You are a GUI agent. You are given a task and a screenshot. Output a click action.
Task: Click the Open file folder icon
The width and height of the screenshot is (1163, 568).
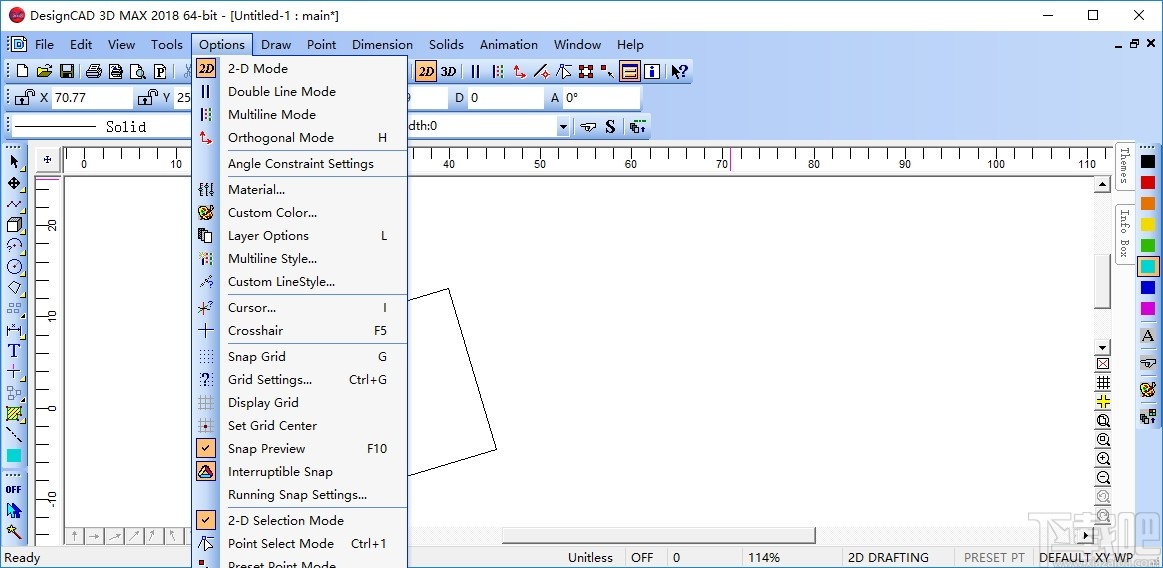(45, 71)
